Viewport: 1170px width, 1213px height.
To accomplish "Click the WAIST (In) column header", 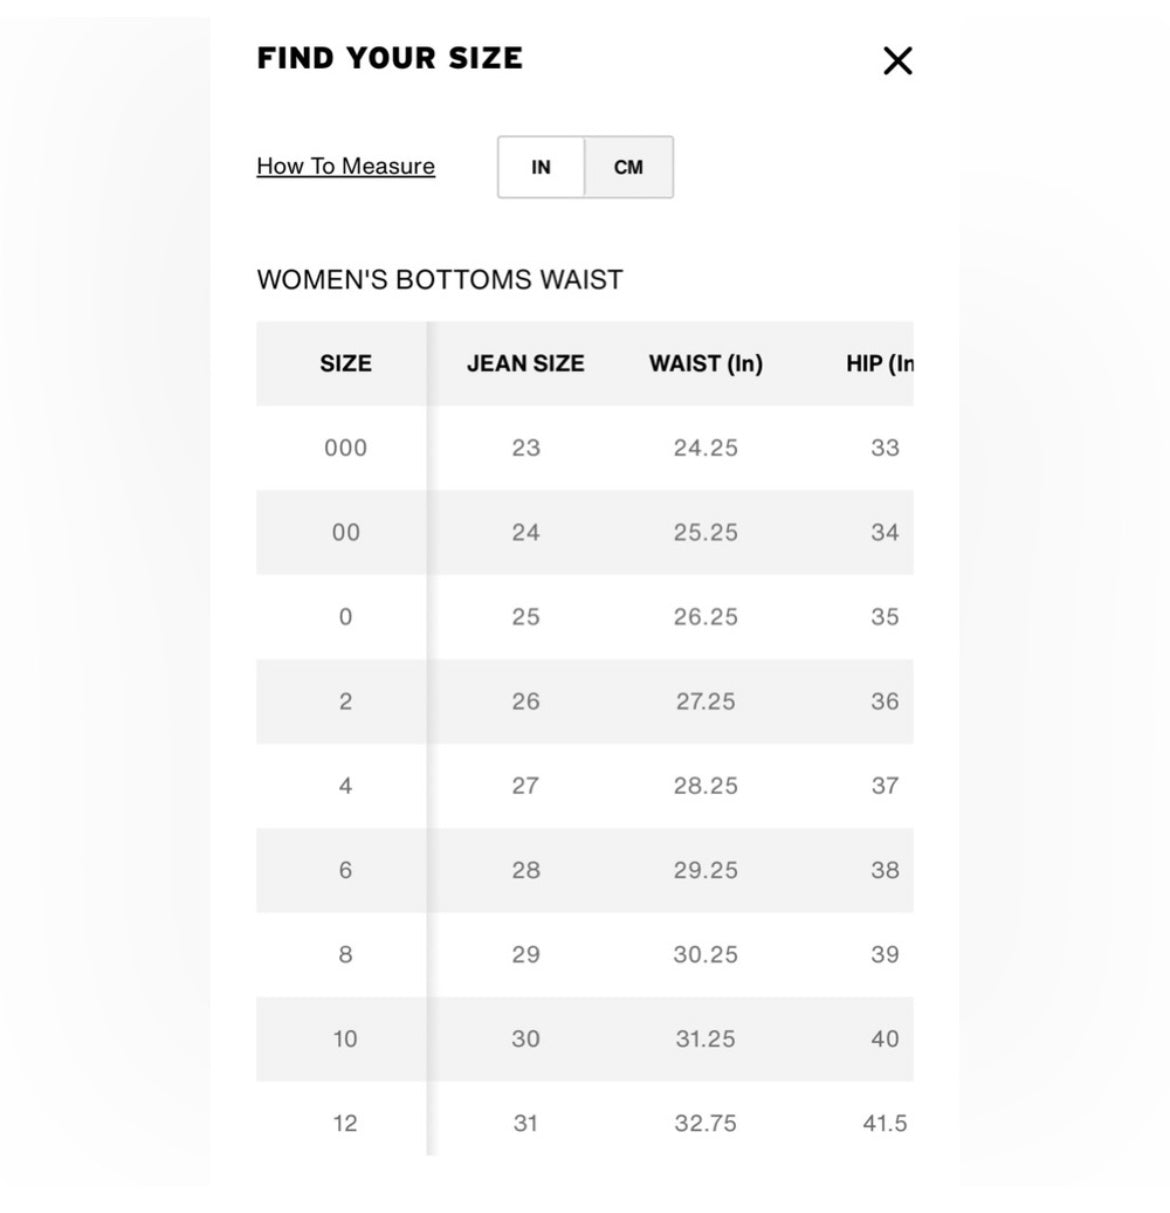I will coord(705,363).
